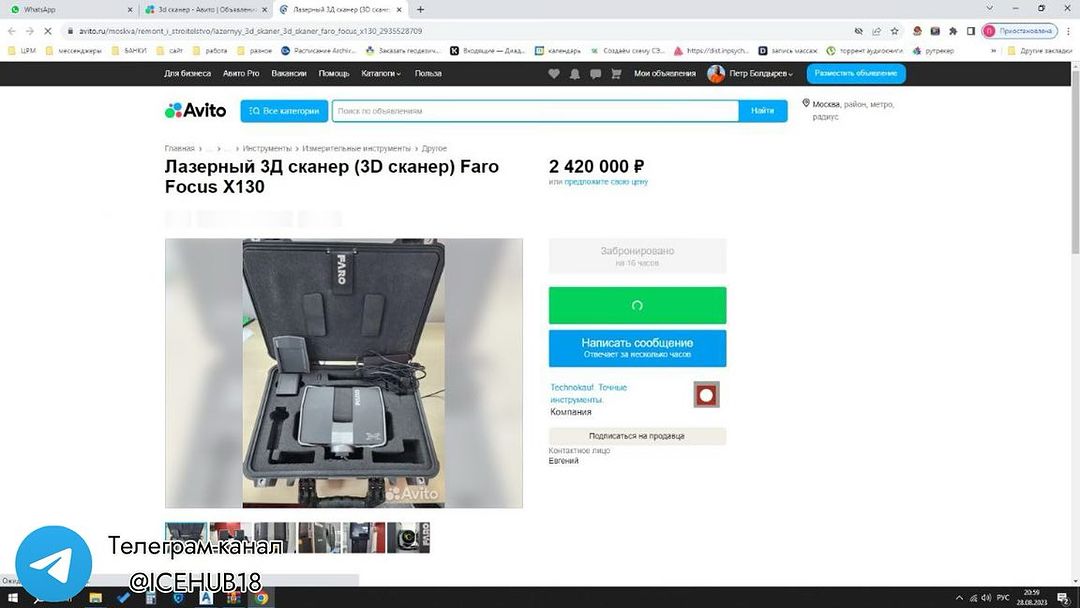
Task: Open the favorites heart icon
Action: [x=554, y=74]
